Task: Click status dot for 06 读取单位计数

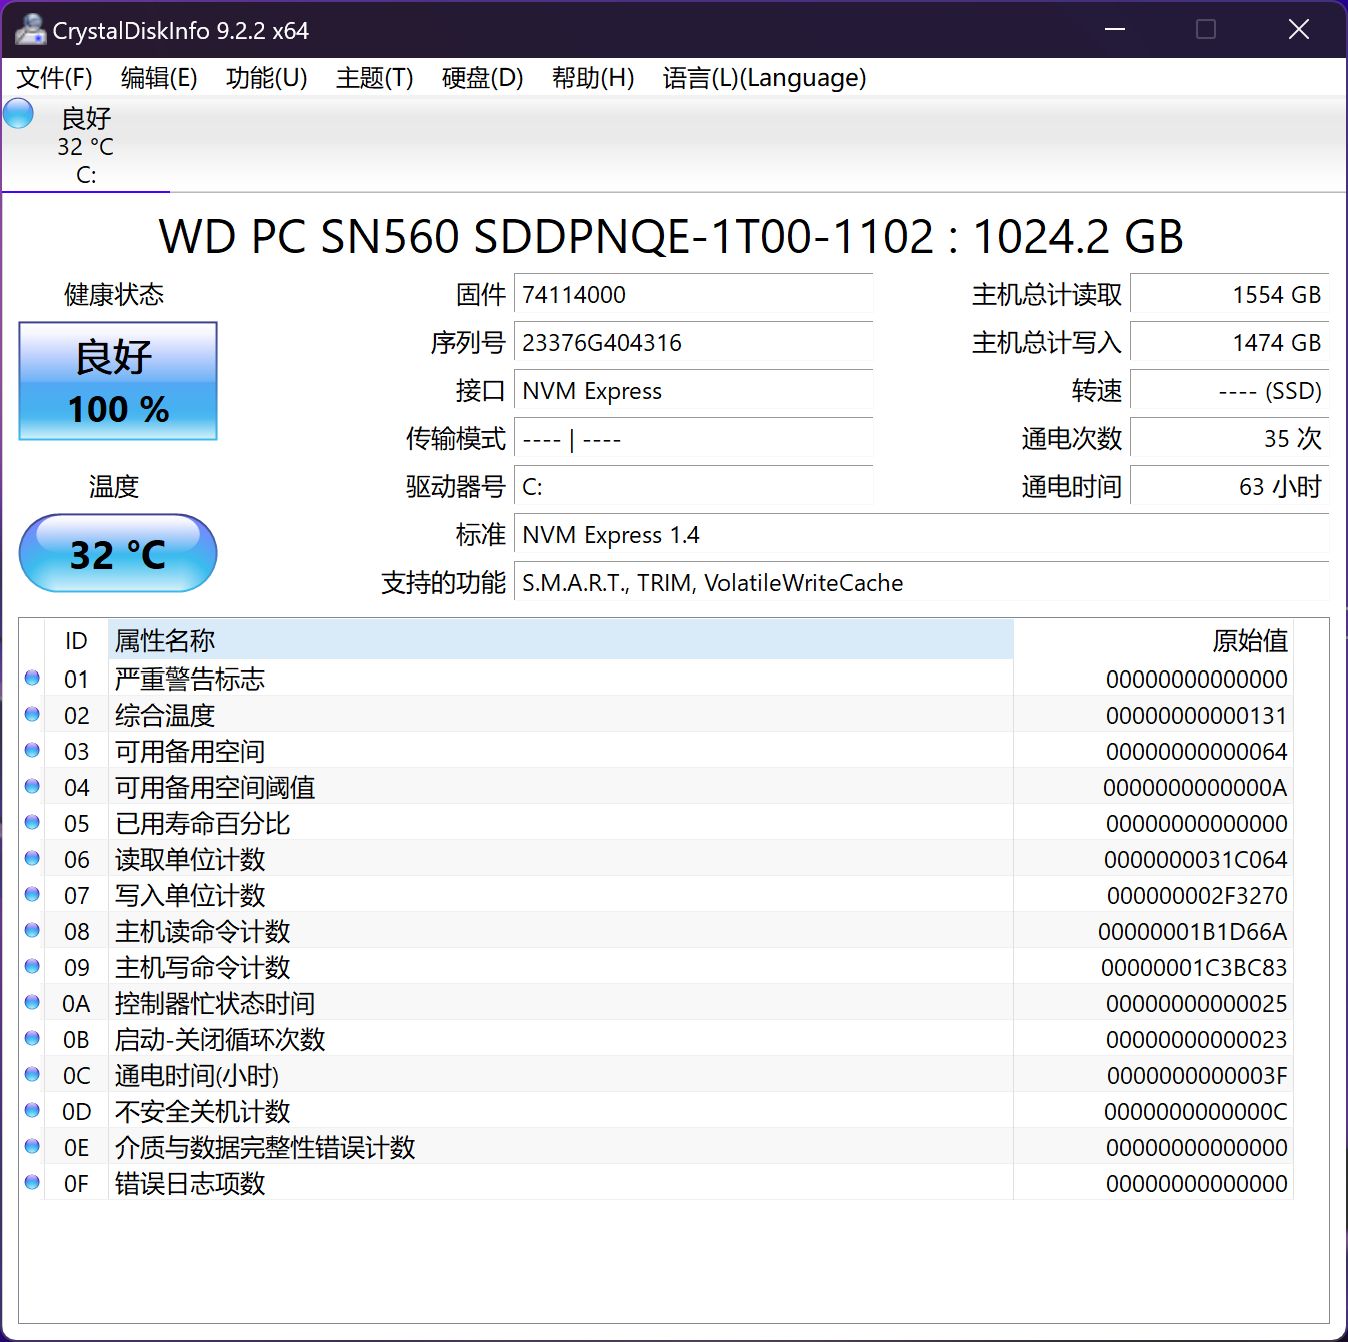Action: coord(32,858)
